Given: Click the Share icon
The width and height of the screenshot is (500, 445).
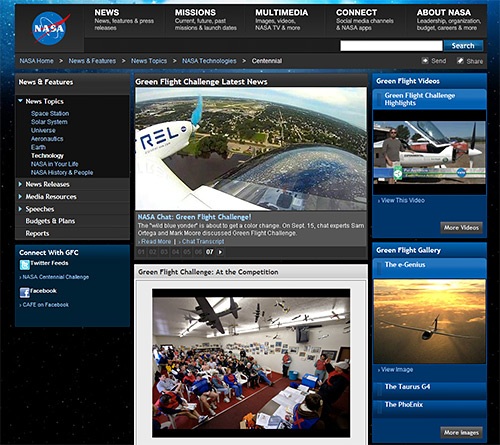Looking at the screenshot, I should [460, 61].
